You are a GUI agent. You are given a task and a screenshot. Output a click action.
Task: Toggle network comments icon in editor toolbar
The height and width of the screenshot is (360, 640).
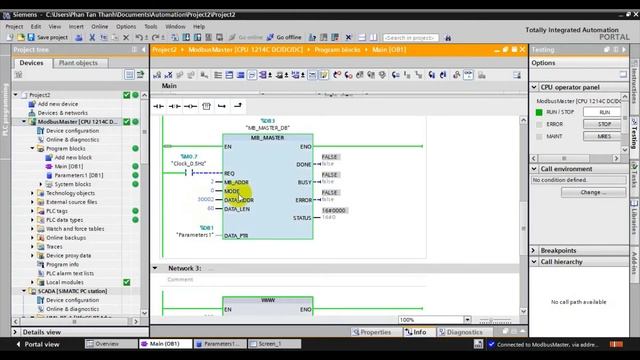tap(312, 75)
